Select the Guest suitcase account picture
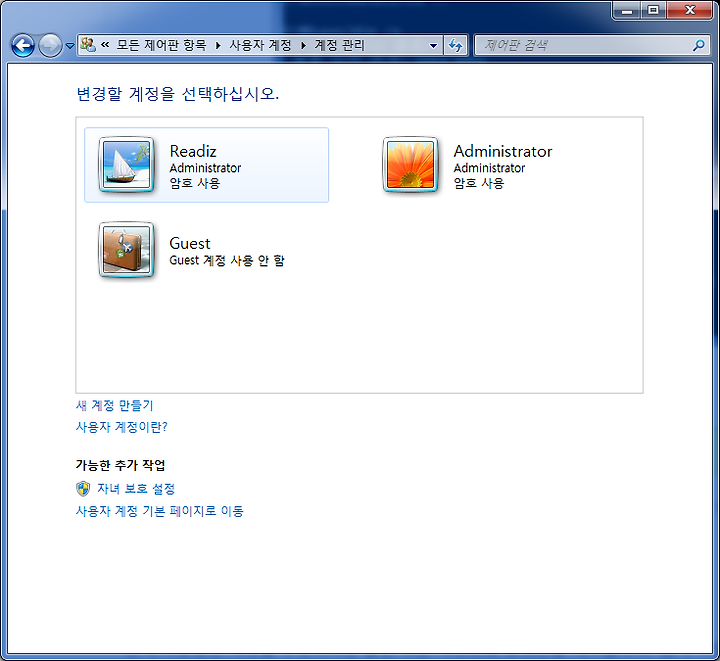This screenshot has height=661, width=720. [126, 250]
